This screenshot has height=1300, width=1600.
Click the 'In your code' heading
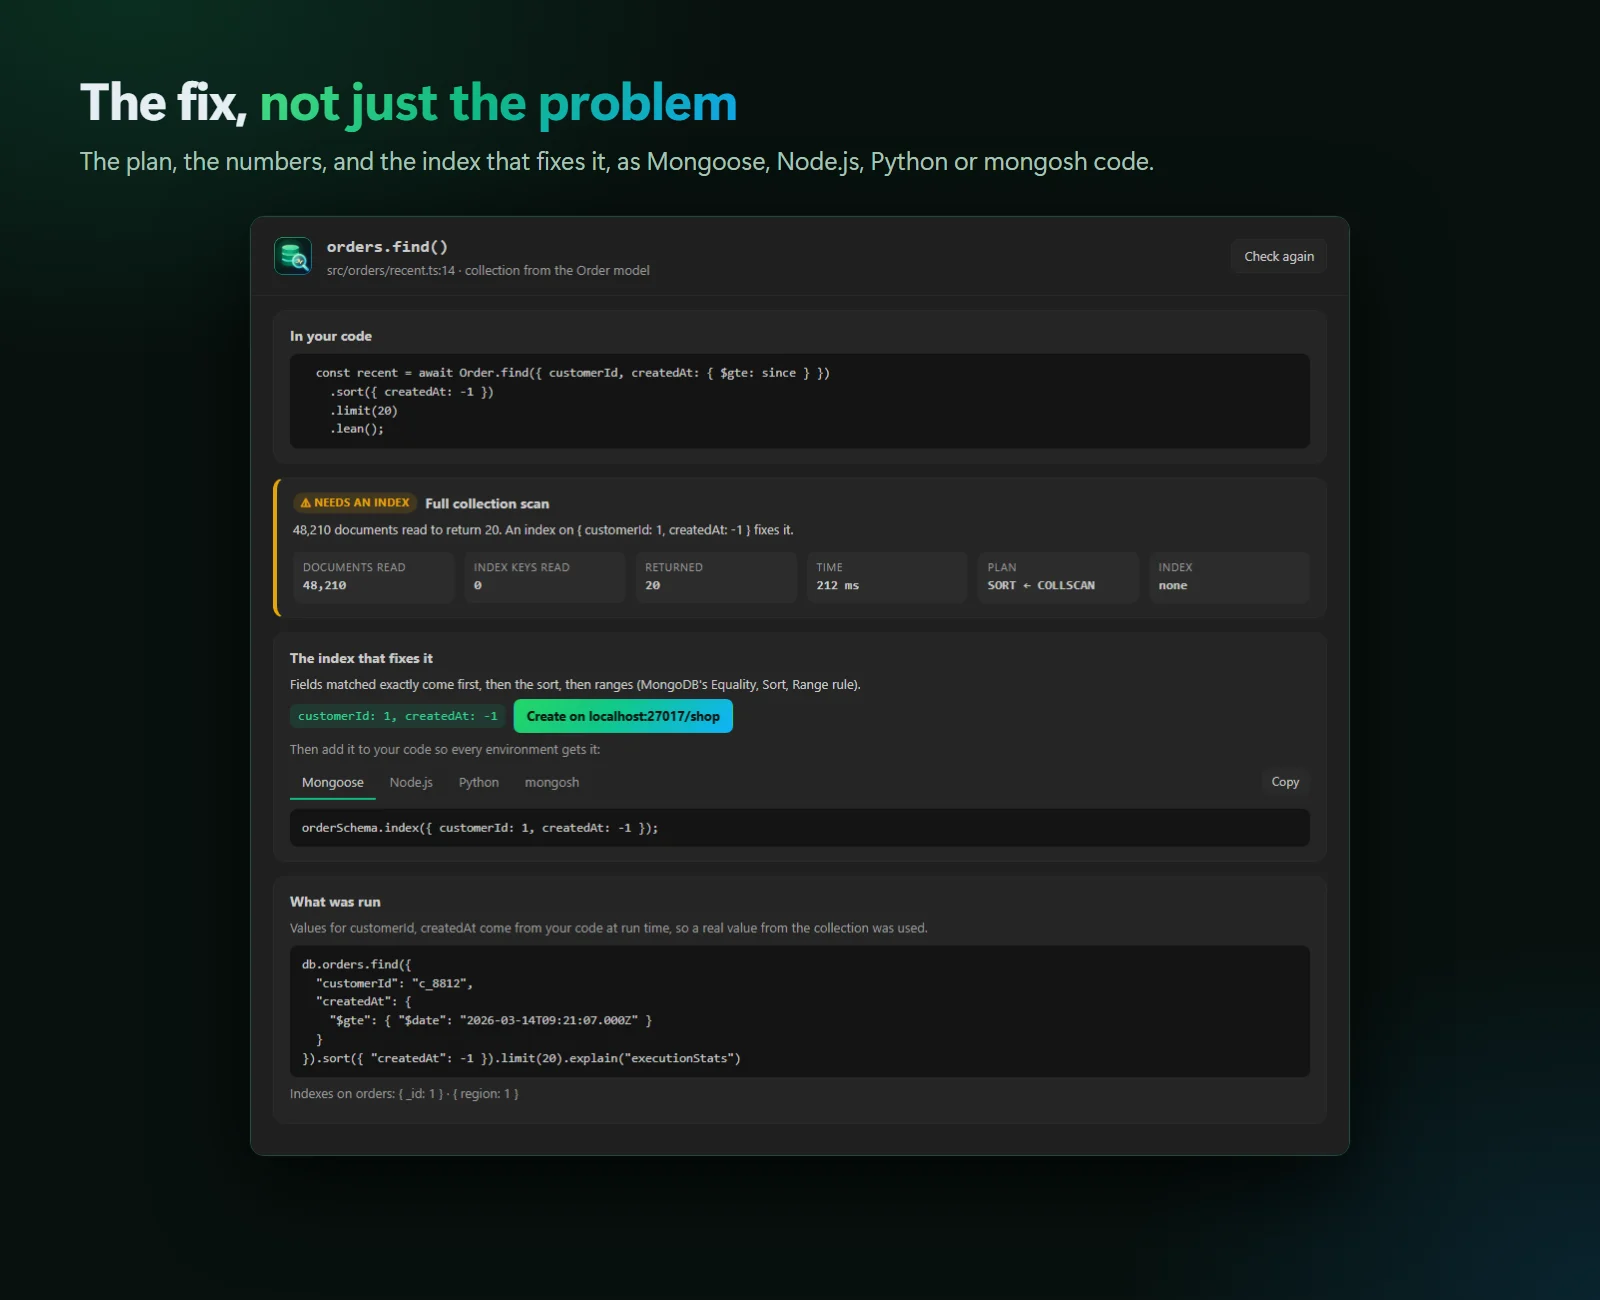click(331, 336)
